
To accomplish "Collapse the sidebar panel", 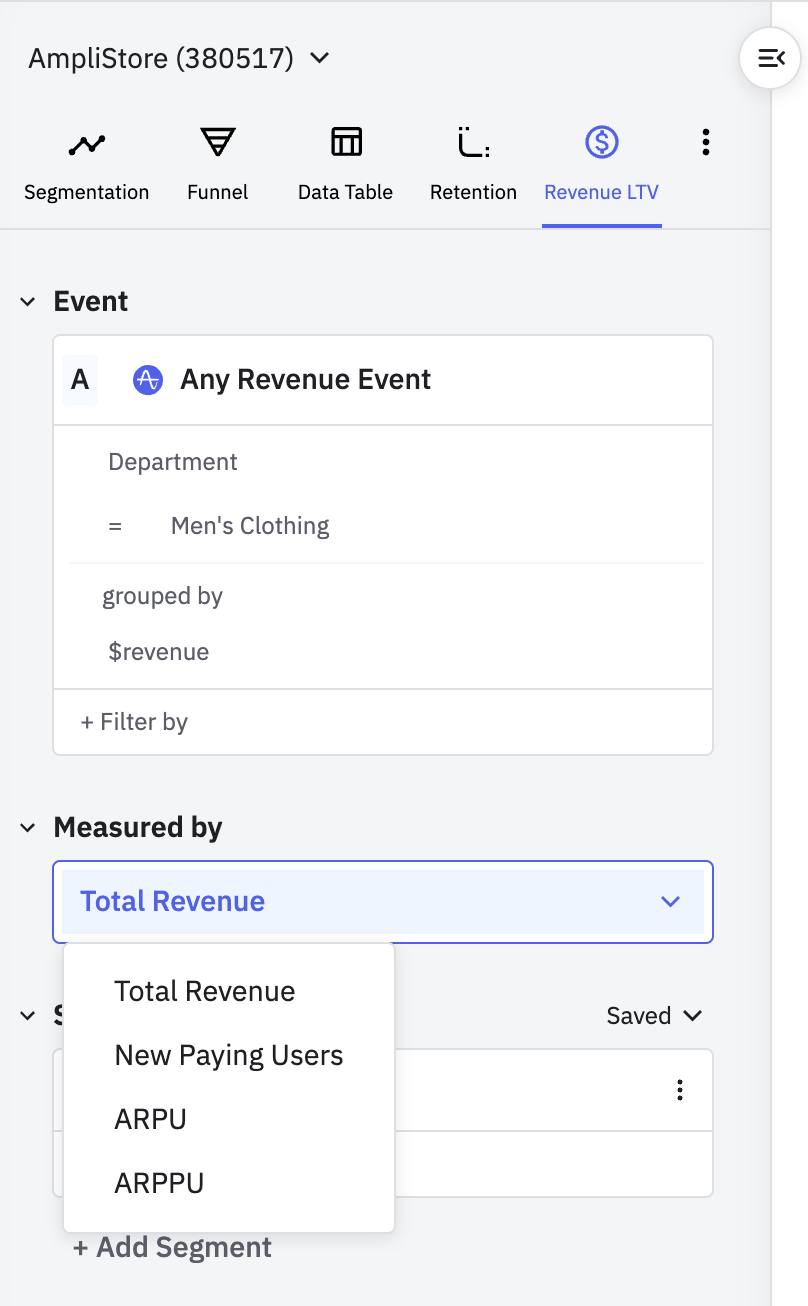I will pos(770,59).
